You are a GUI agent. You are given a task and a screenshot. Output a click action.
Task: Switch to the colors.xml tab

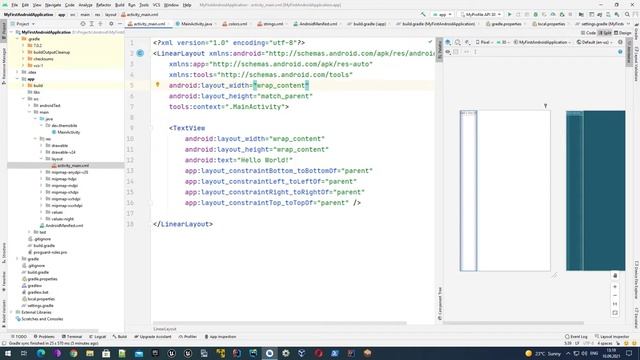tap(236, 24)
